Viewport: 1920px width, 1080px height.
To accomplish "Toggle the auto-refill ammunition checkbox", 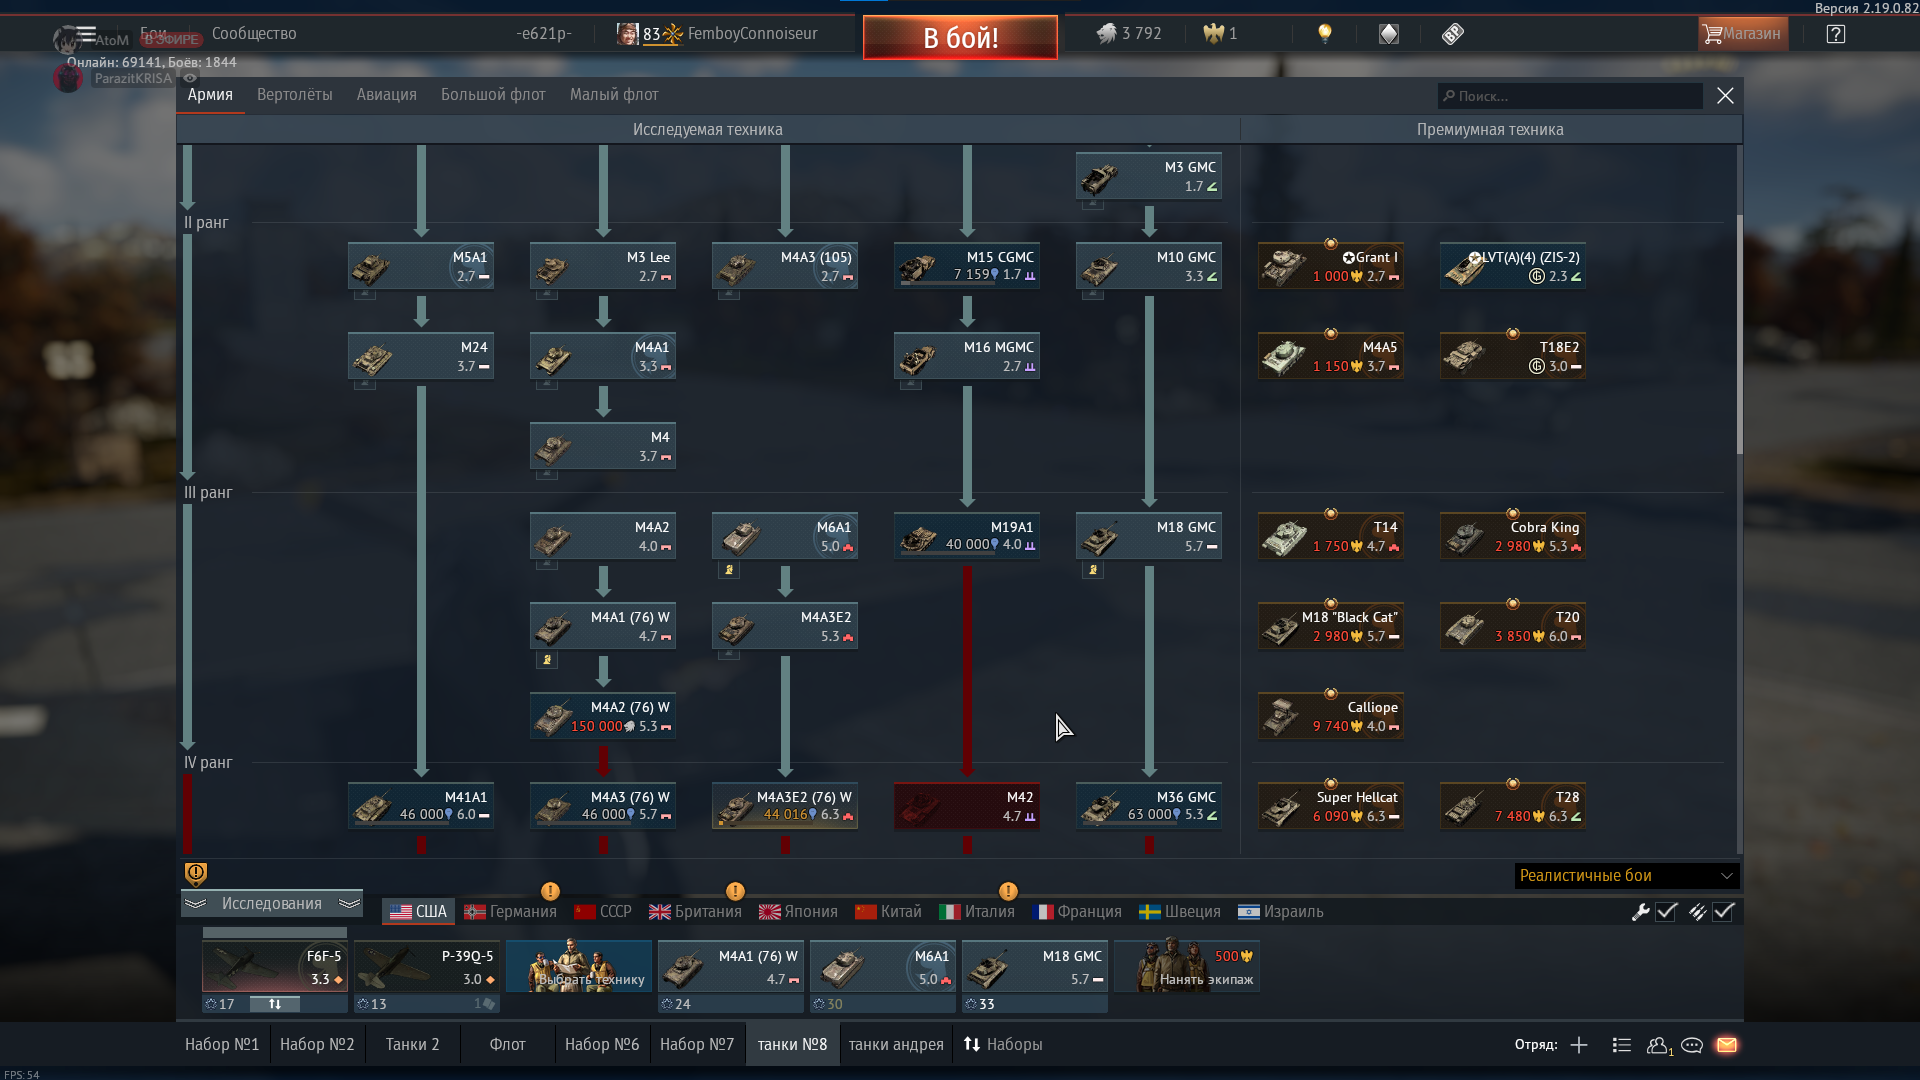I will [x=1724, y=912].
